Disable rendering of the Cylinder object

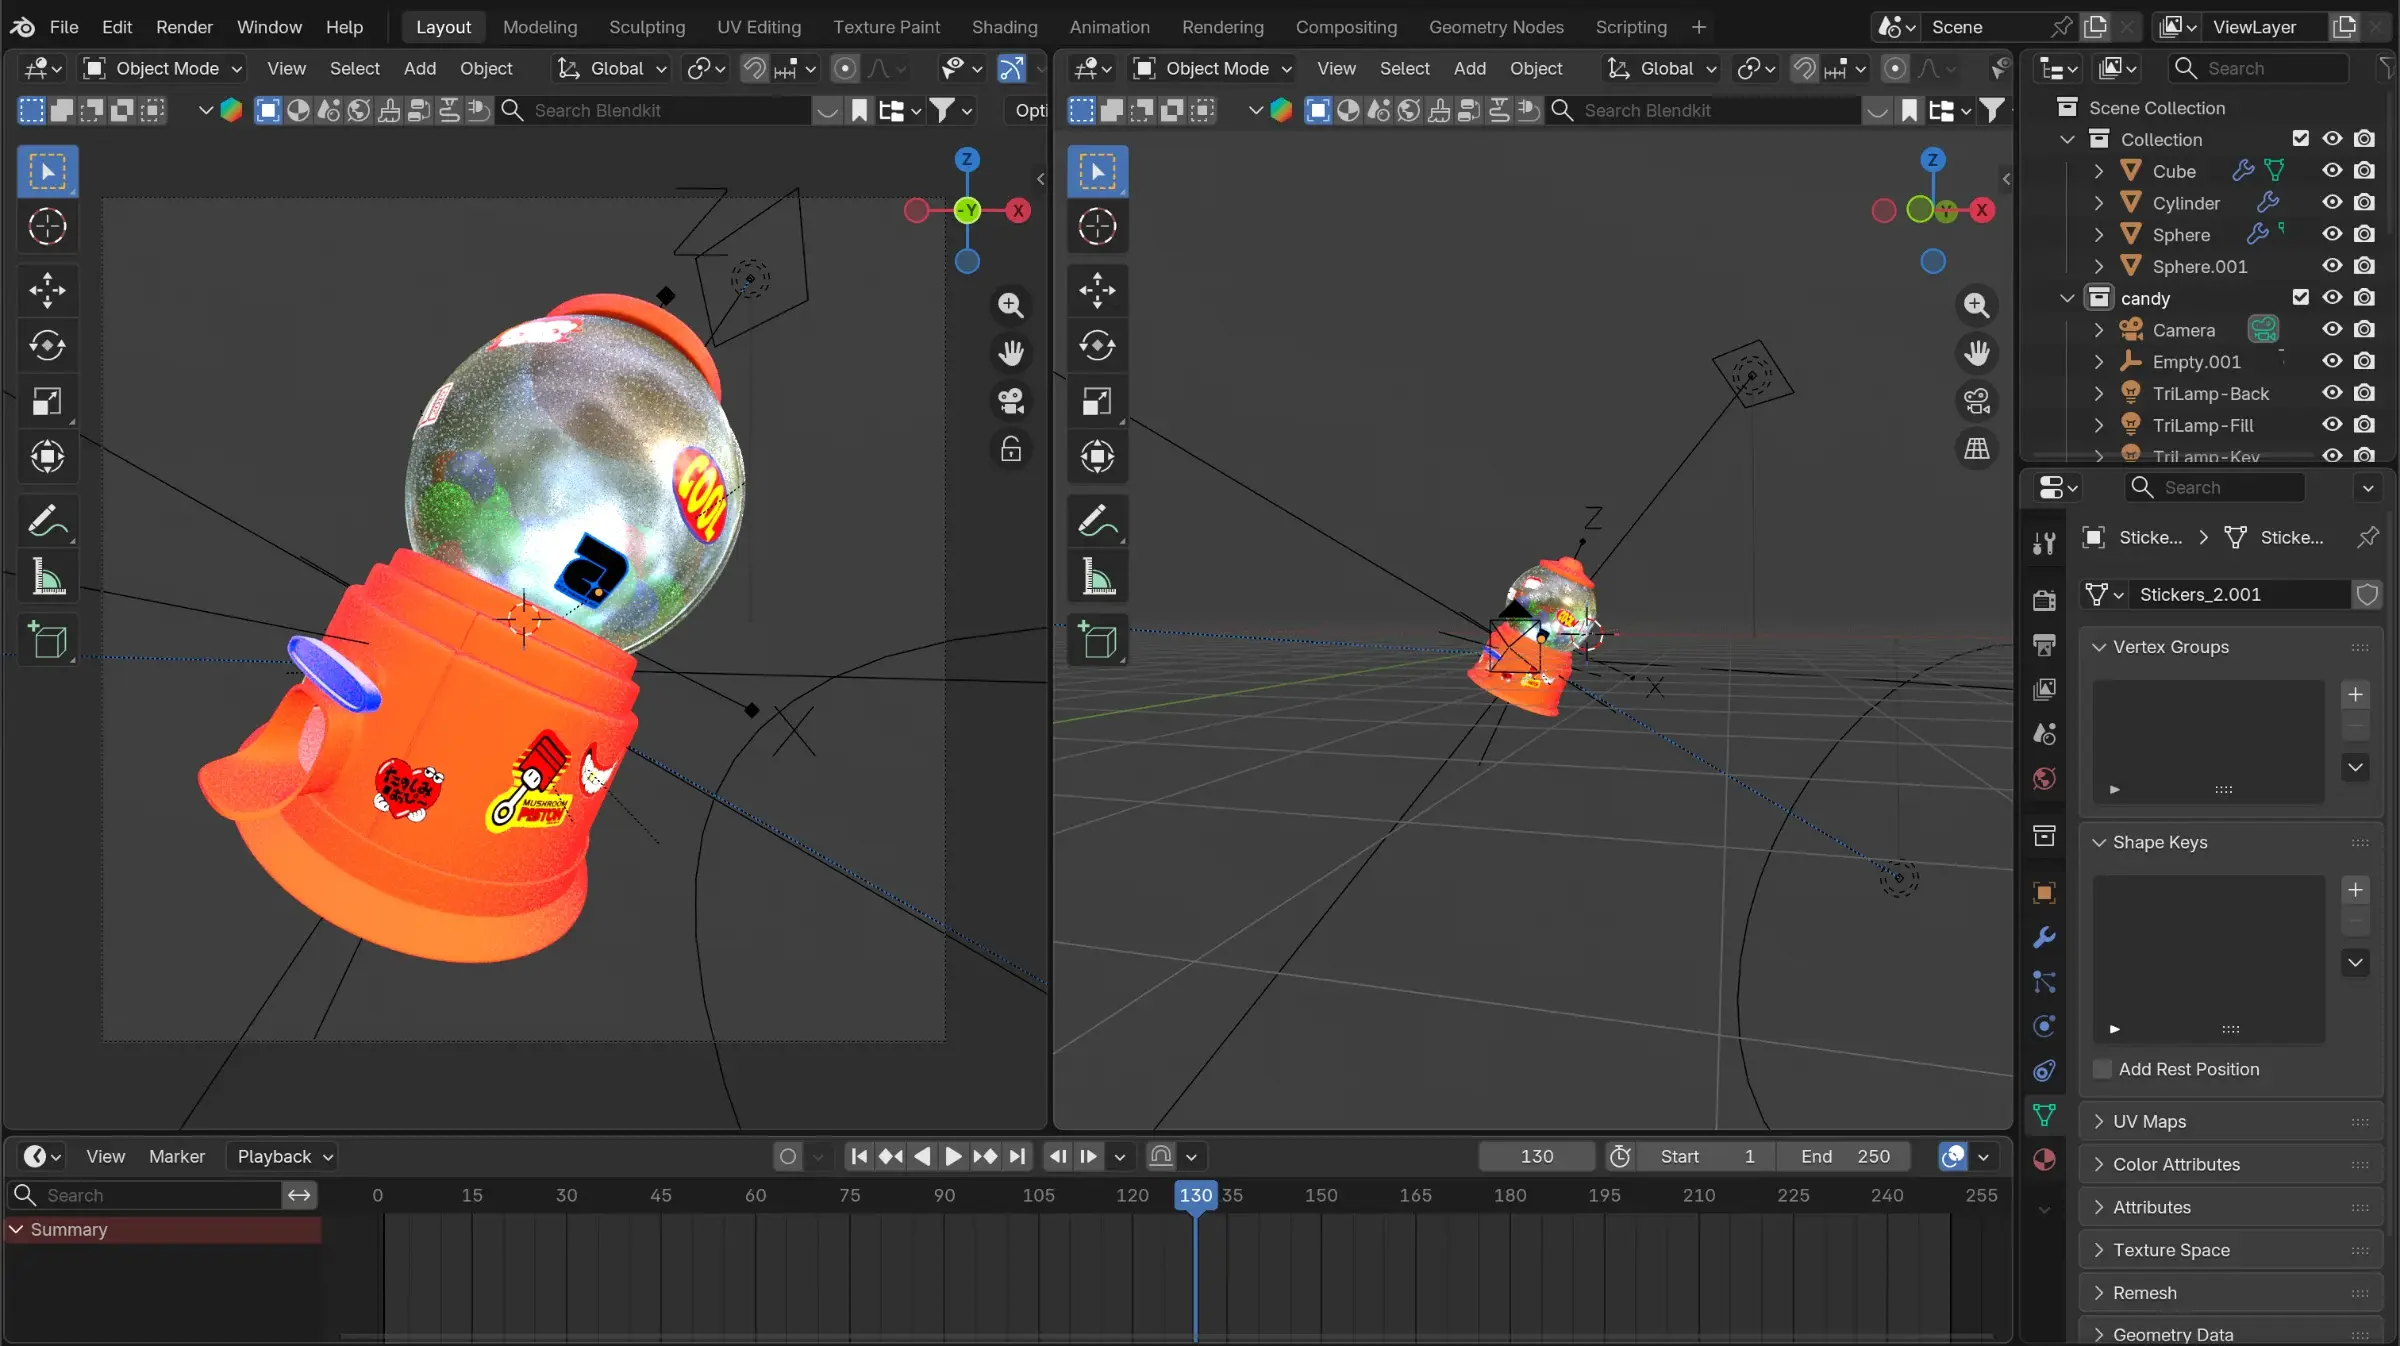[x=2364, y=203]
